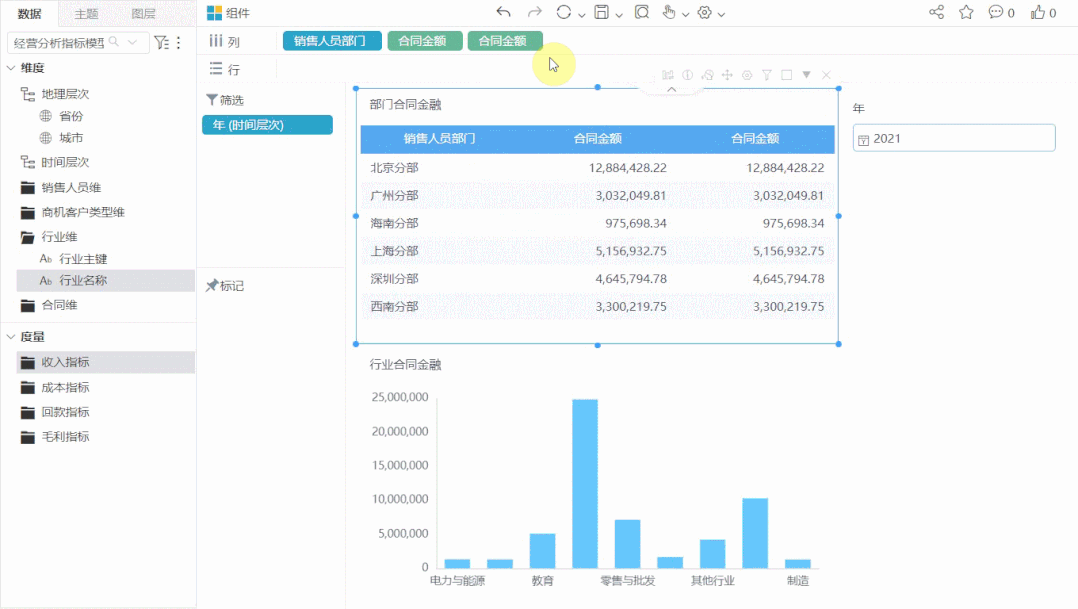Switch to the 图层 tab
Viewport: 1078px width, 609px height.
tap(143, 13)
